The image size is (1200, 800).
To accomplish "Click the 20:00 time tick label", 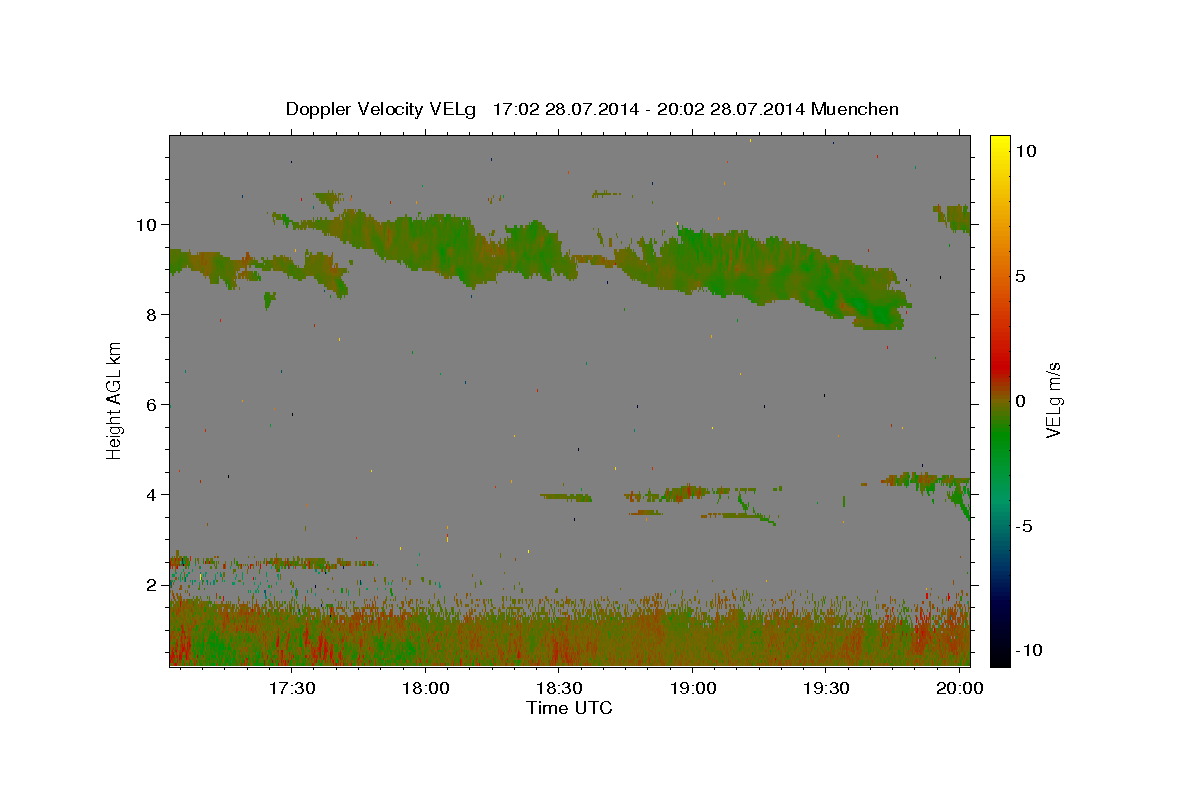I will (x=961, y=689).
